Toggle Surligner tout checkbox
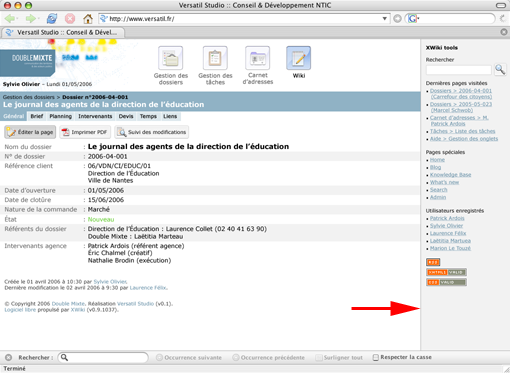The width and height of the screenshot is (510, 373). pyautogui.click(x=319, y=357)
